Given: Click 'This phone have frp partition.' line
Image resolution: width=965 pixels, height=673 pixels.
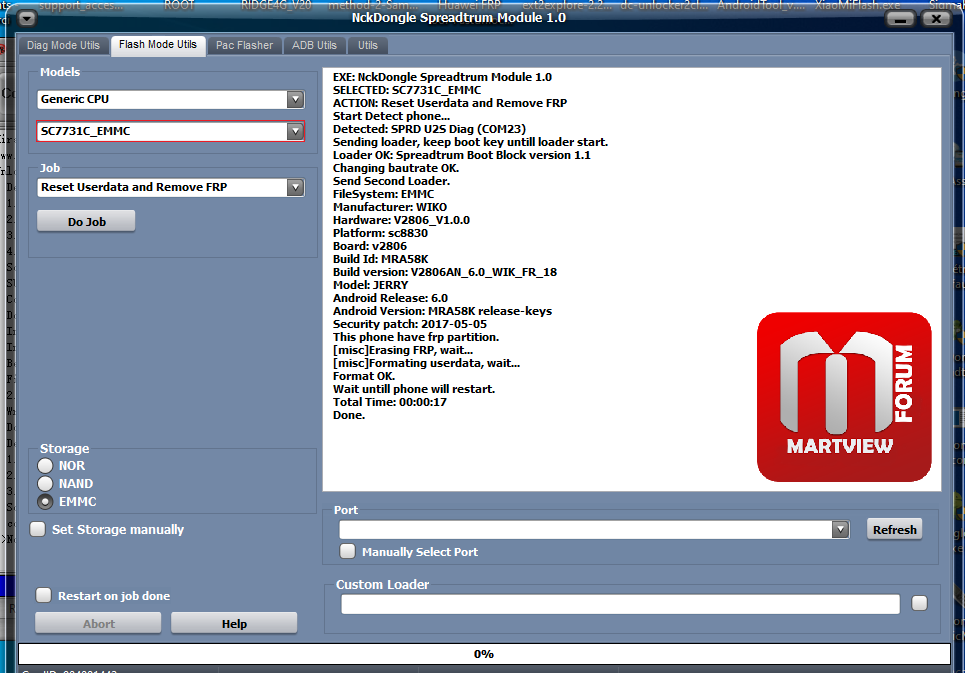Looking at the screenshot, I should tap(416, 337).
